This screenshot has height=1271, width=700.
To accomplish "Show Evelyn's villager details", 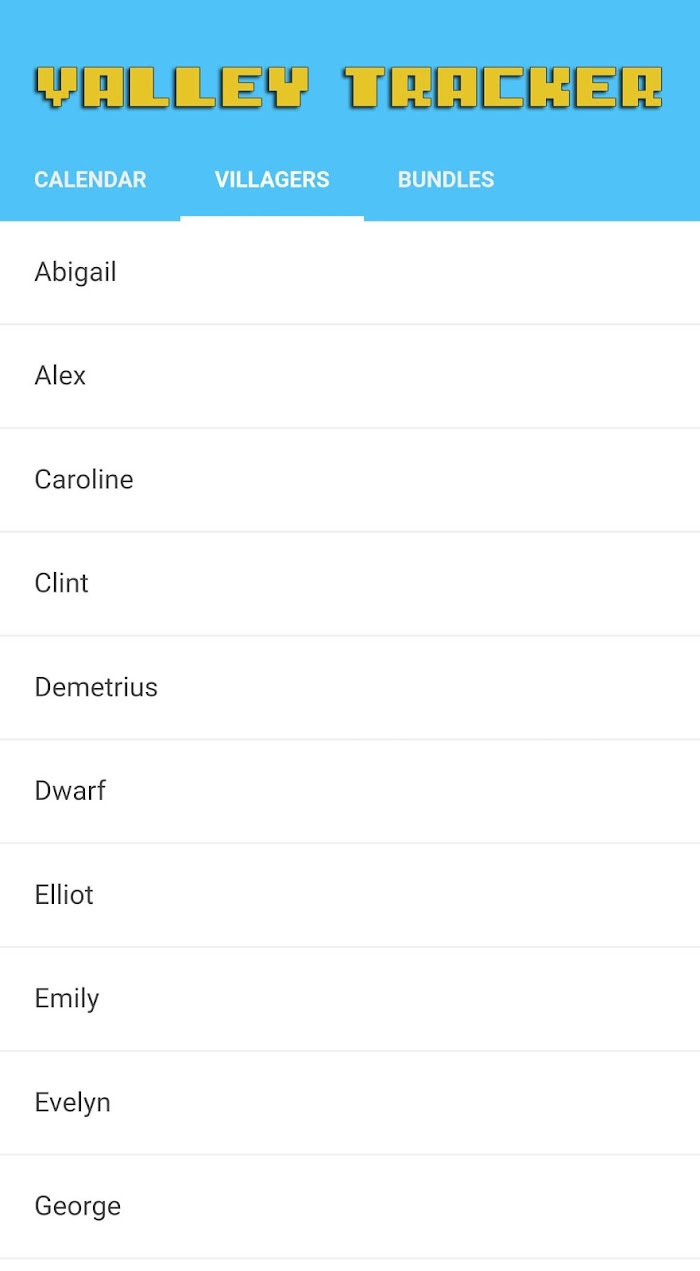I will (350, 1103).
